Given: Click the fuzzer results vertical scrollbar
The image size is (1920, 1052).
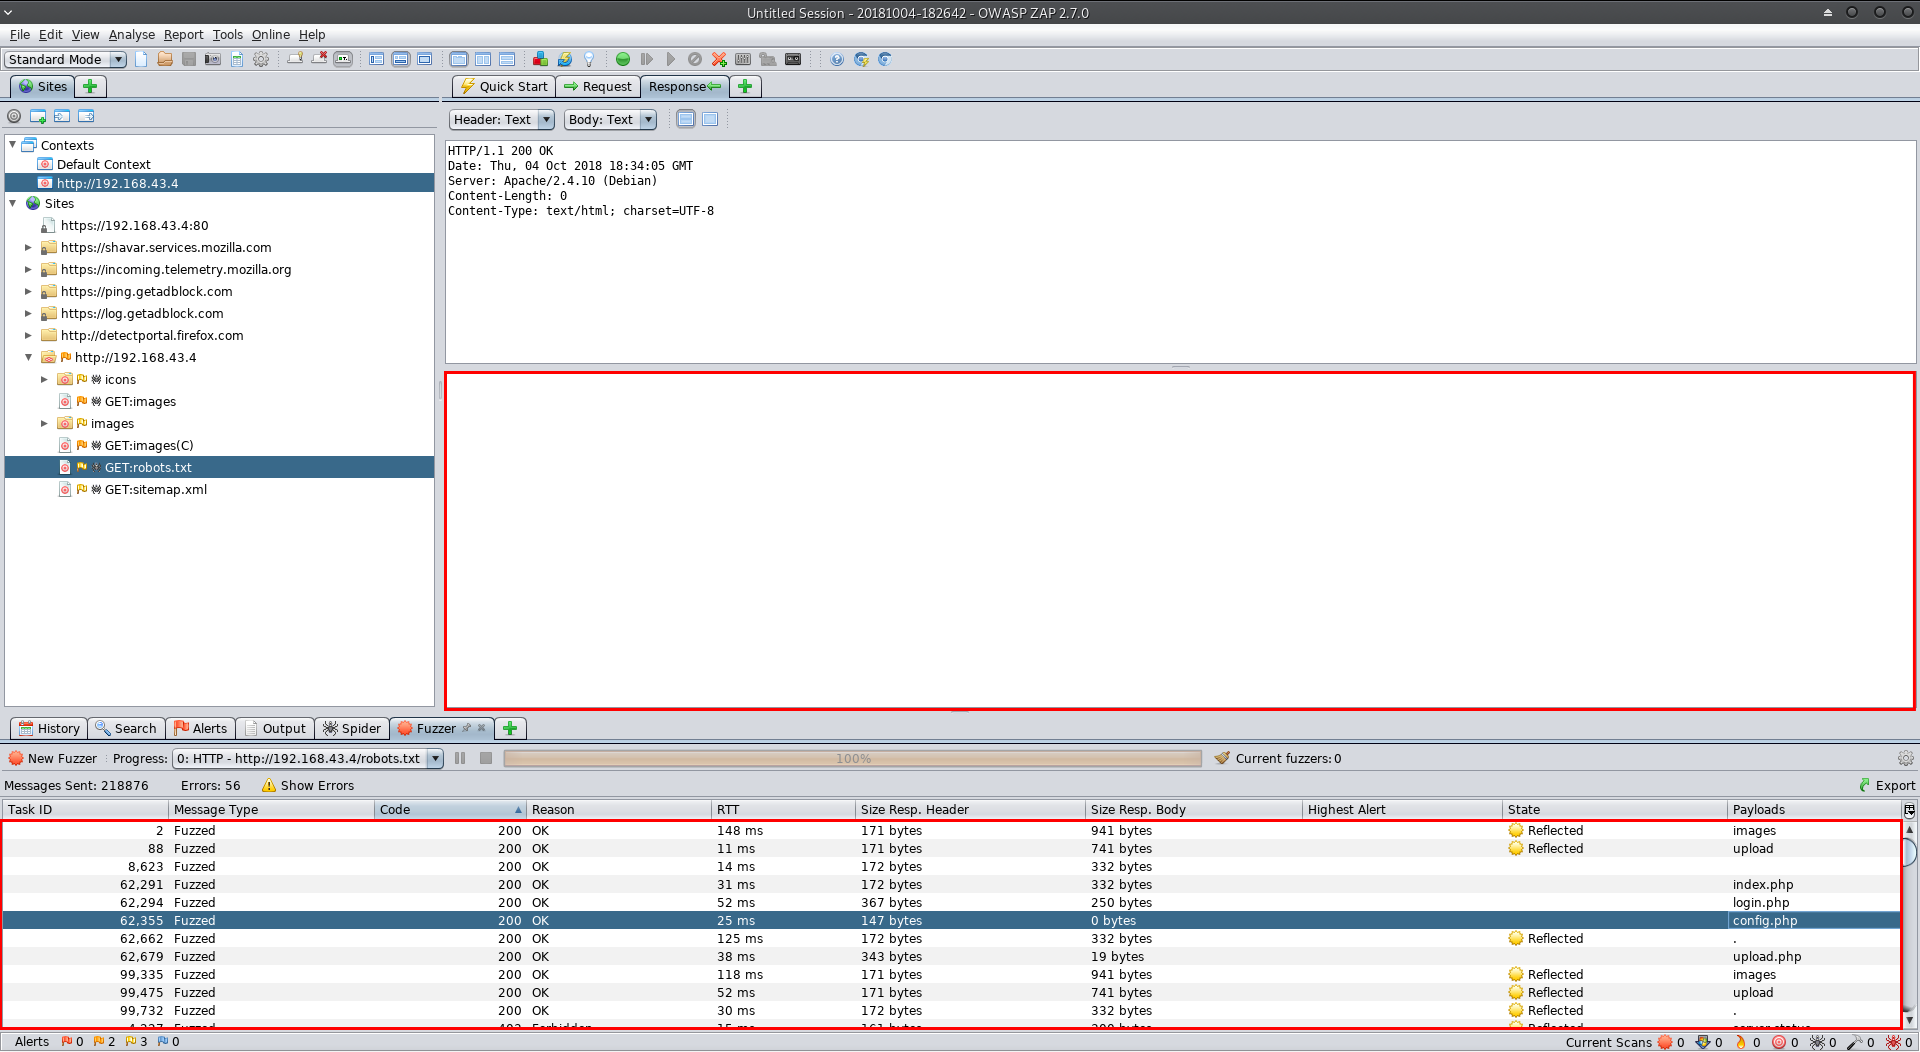Looking at the screenshot, I should click(1909, 924).
